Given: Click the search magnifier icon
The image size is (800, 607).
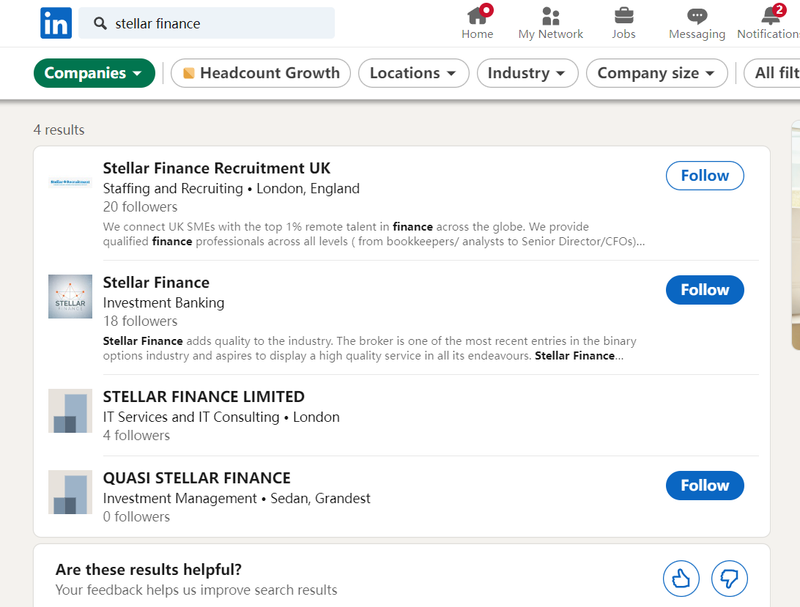Looking at the screenshot, I should pyautogui.click(x=100, y=23).
